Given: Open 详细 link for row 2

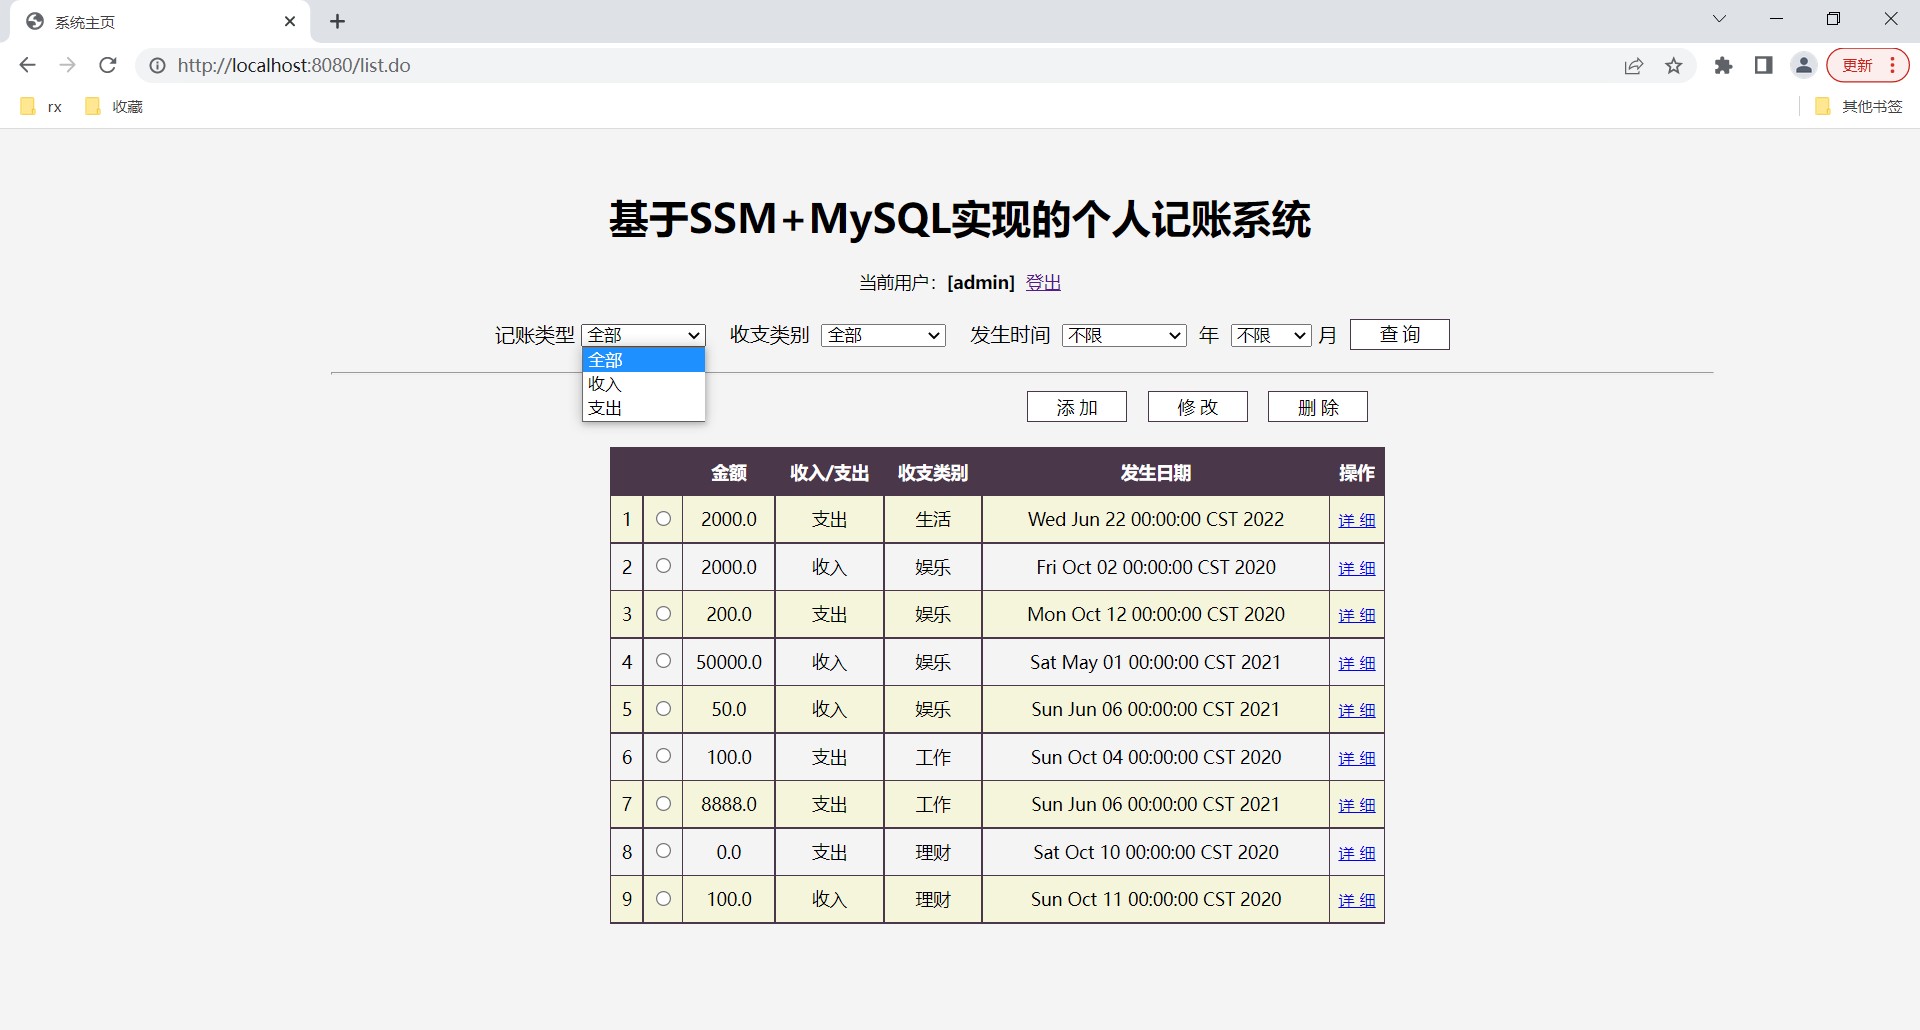Looking at the screenshot, I should 1357,568.
